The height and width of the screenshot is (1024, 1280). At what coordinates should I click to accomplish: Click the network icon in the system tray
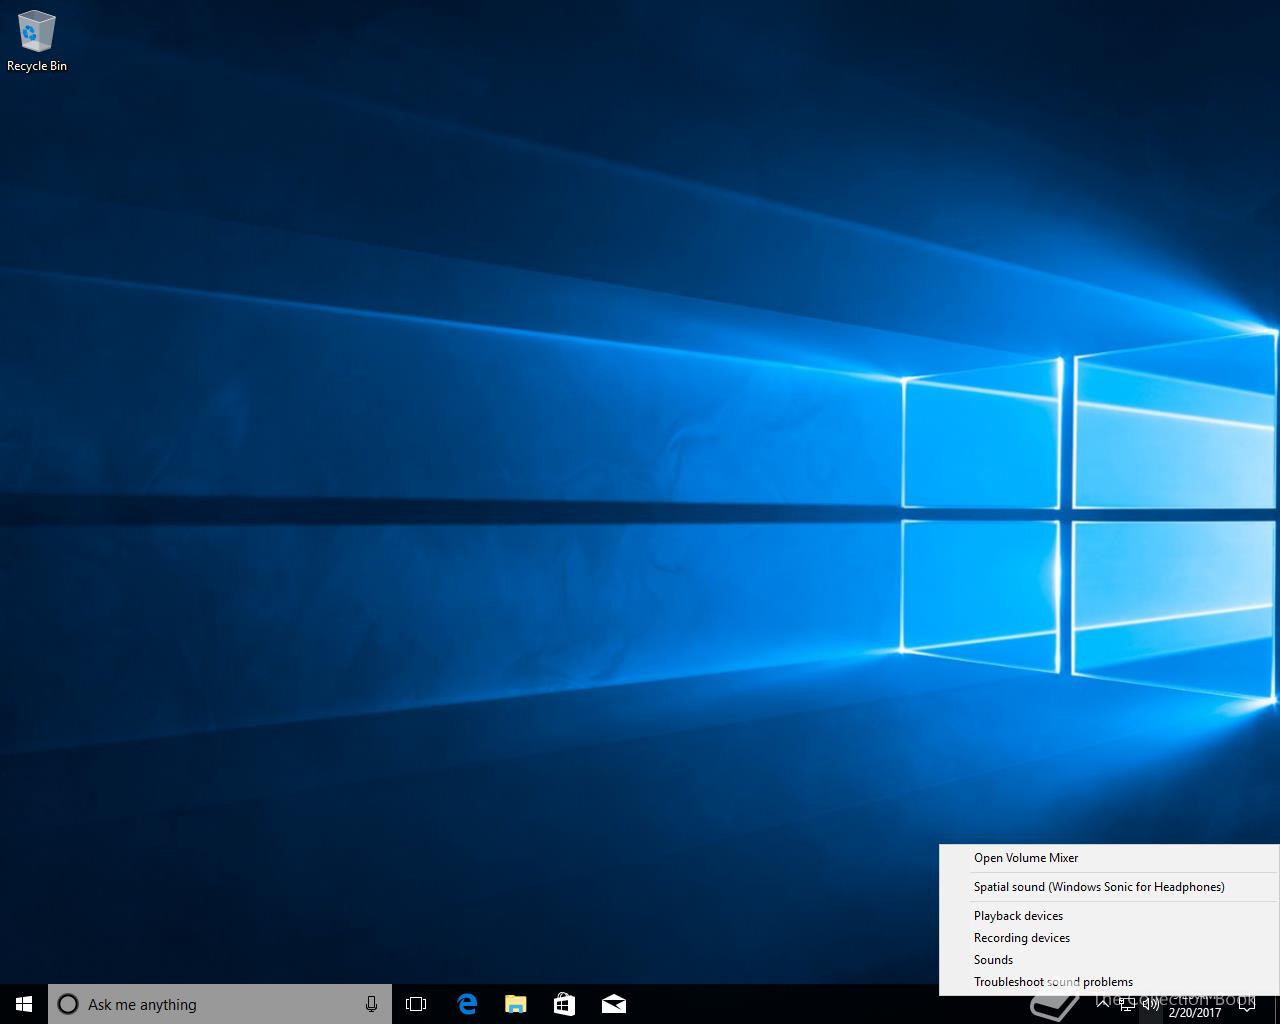pos(1127,1004)
